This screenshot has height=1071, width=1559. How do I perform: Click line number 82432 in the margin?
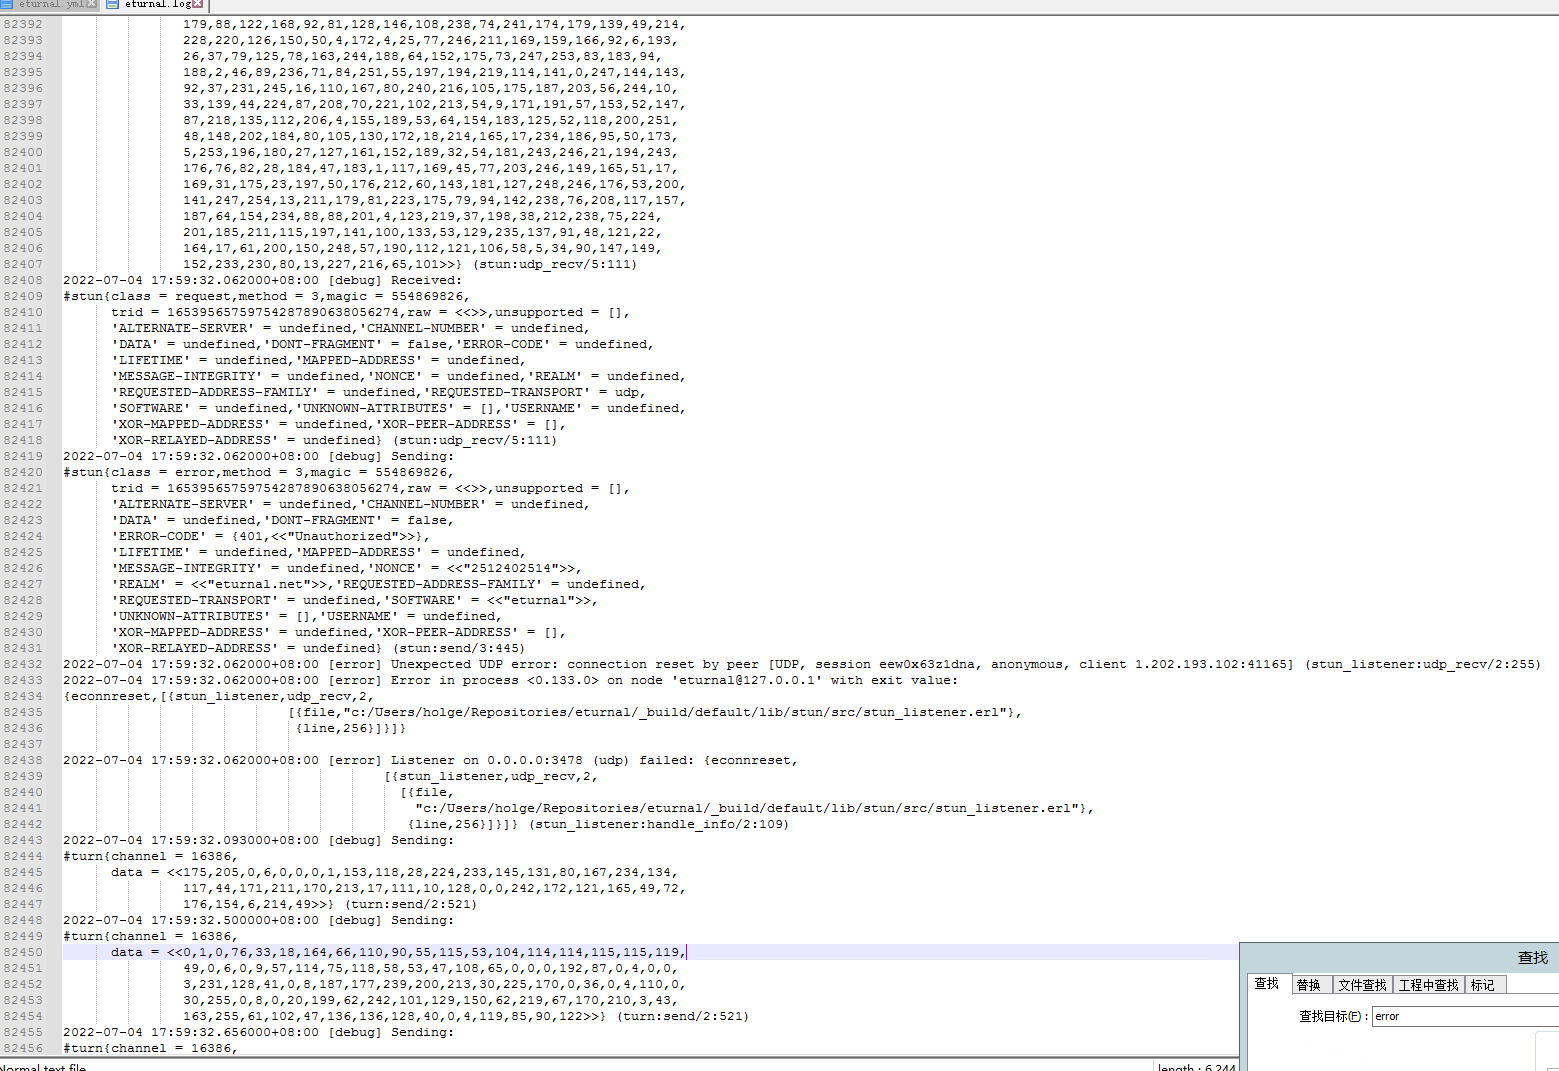pos(23,664)
